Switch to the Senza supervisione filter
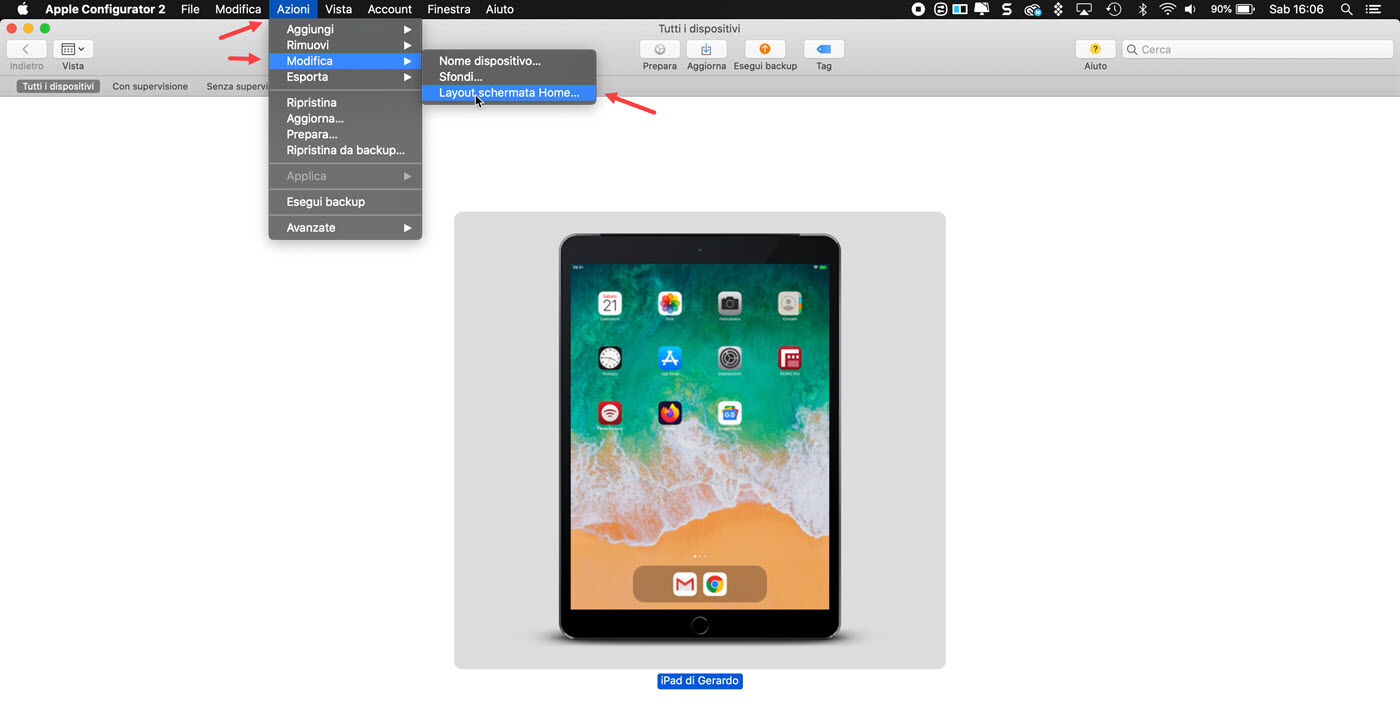The image size is (1400, 721). (237, 86)
